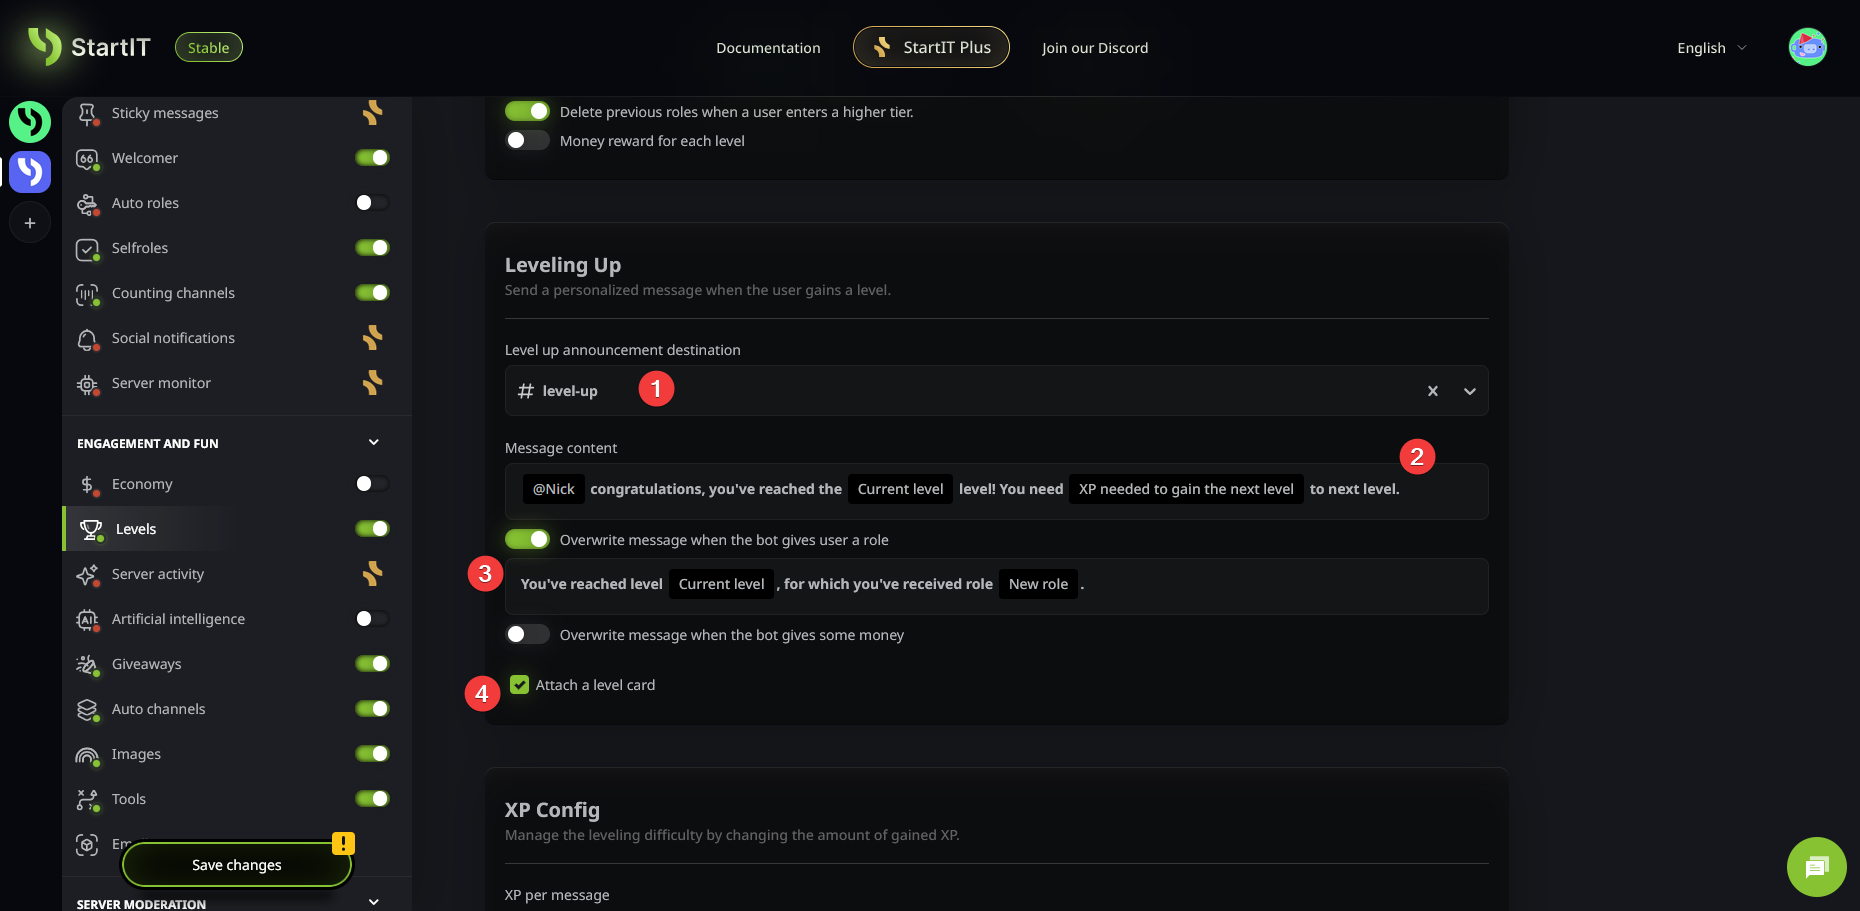The height and width of the screenshot is (911, 1860).
Task: Clear the level-up channel selection
Action: click(x=1432, y=391)
